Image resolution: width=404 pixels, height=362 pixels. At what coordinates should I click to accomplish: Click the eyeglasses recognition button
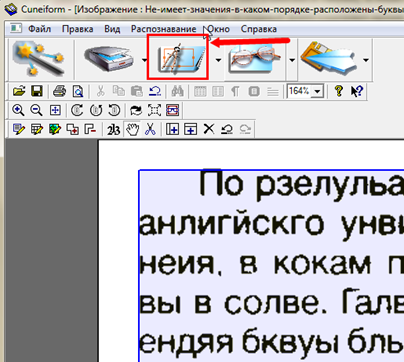(x=256, y=59)
